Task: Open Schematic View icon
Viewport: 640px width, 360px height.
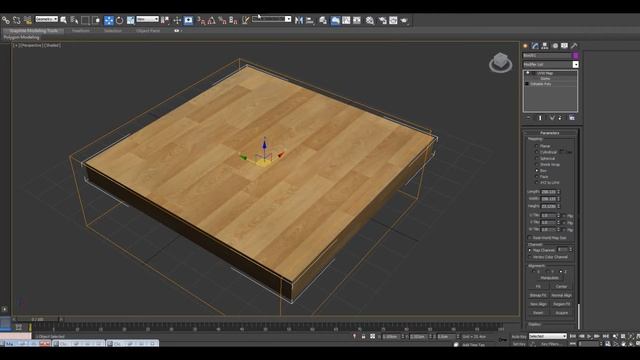Action: [x=357, y=20]
